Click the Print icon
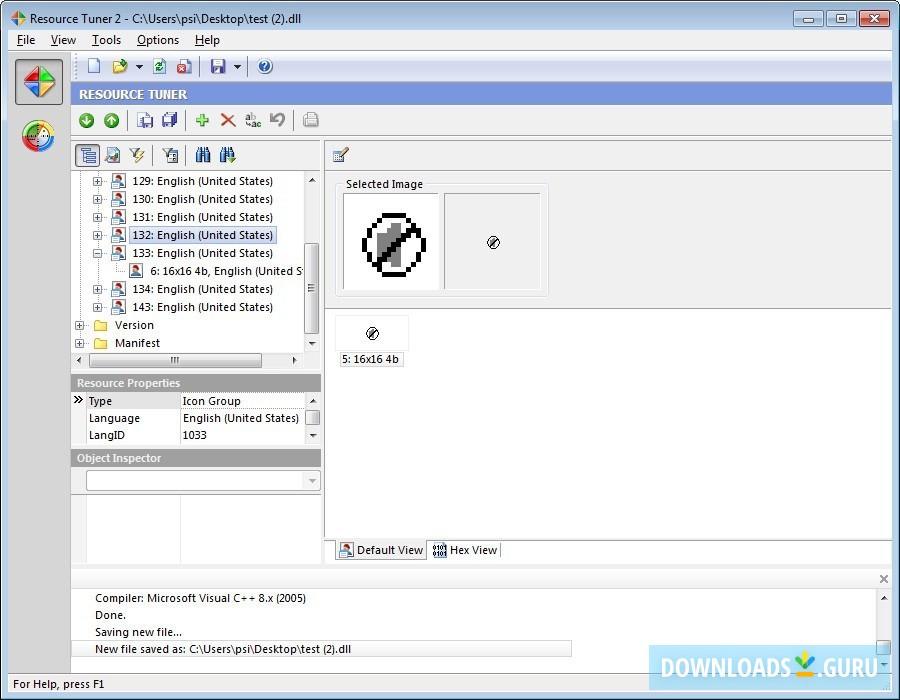 tap(311, 120)
